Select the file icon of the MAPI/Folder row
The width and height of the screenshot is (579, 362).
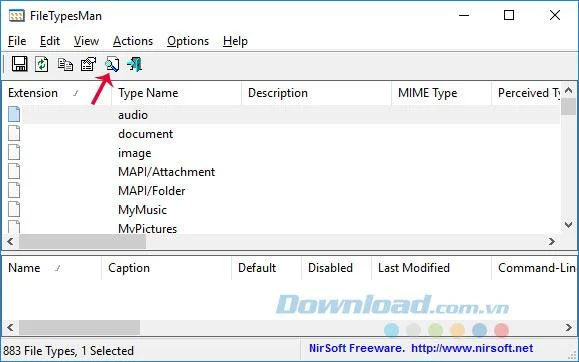(14, 190)
